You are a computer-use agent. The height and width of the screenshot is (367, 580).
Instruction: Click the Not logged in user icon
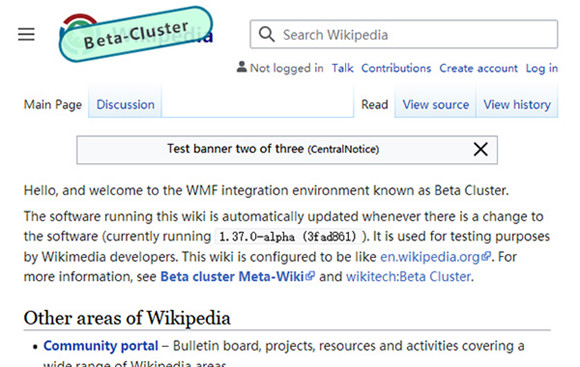pos(242,67)
